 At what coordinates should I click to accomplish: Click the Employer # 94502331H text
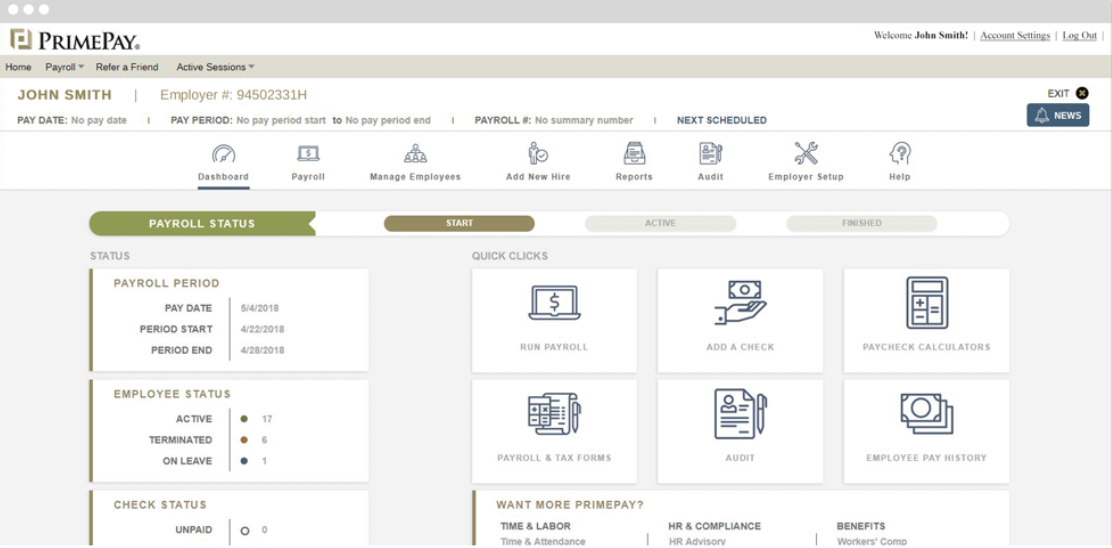(x=233, y=95)
